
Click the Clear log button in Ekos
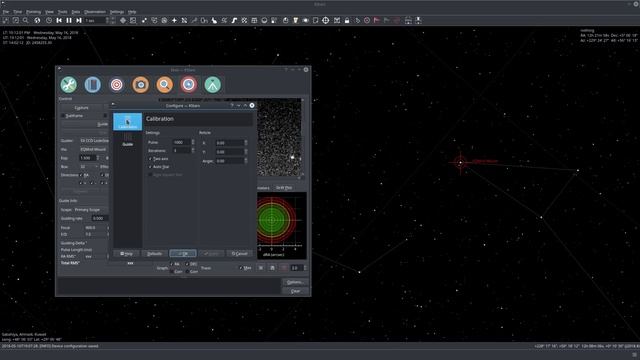click(295, 291)
